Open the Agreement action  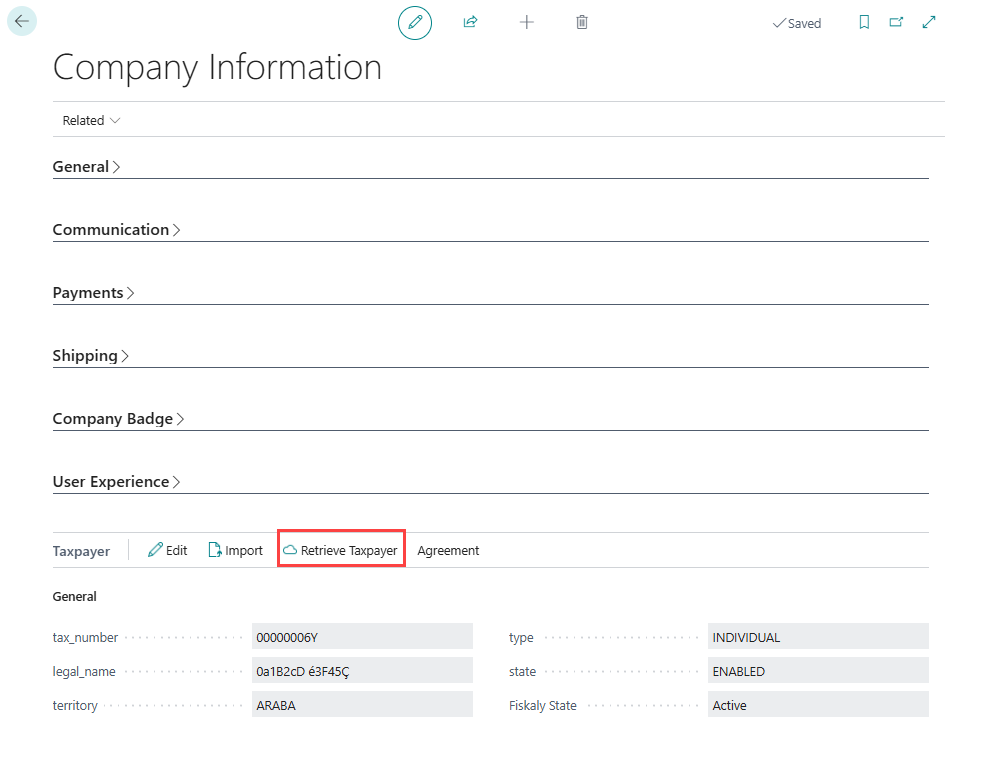coord(448,550)
